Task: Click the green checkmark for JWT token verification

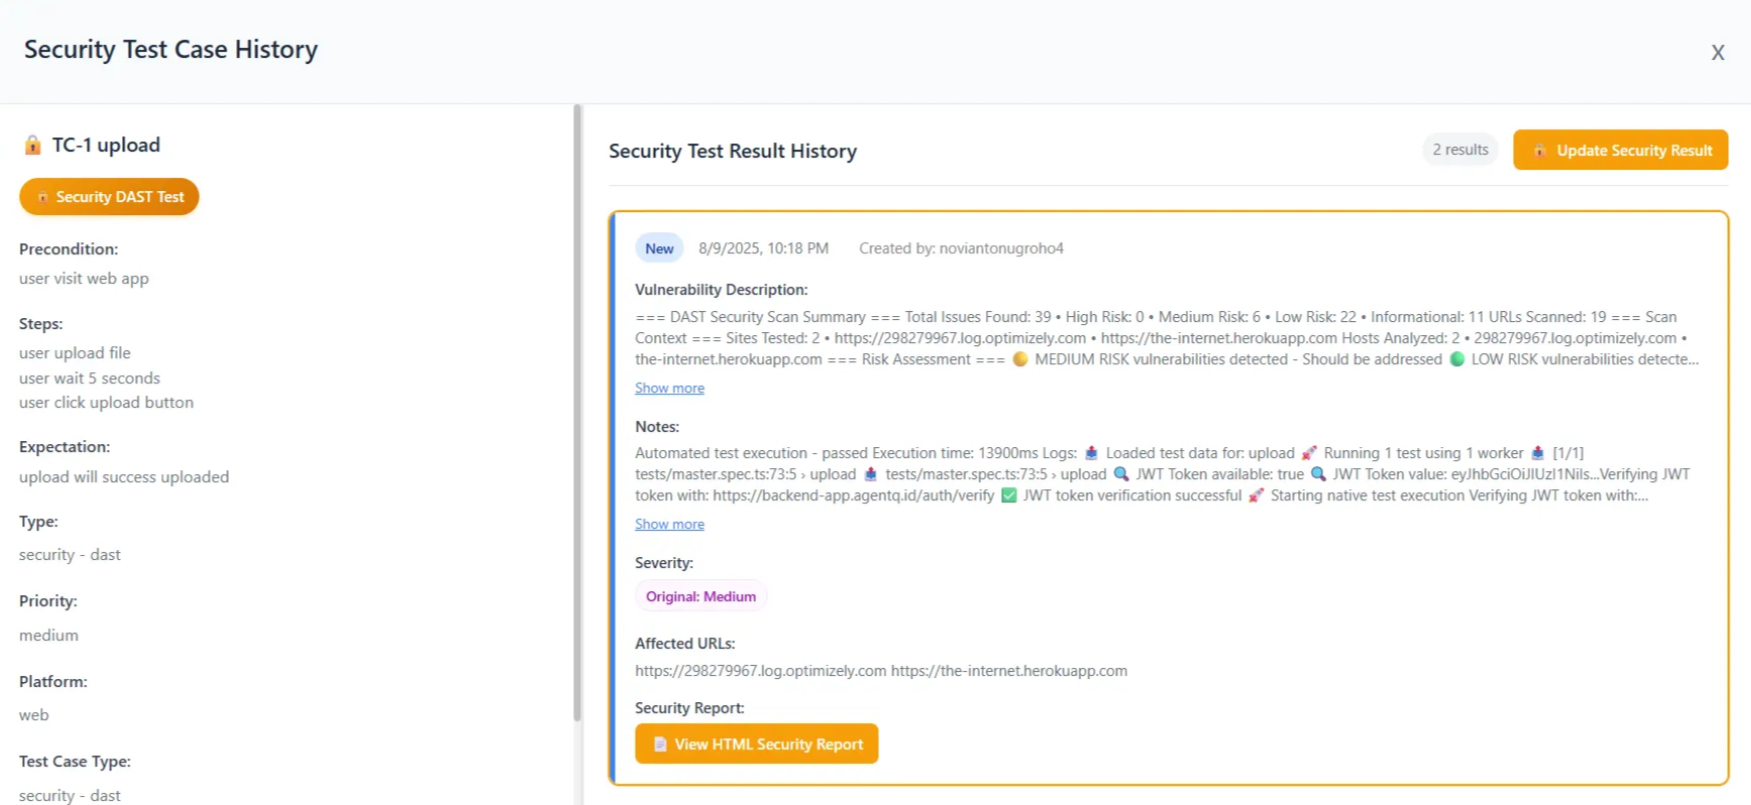Action: (x=1009, y=495)
